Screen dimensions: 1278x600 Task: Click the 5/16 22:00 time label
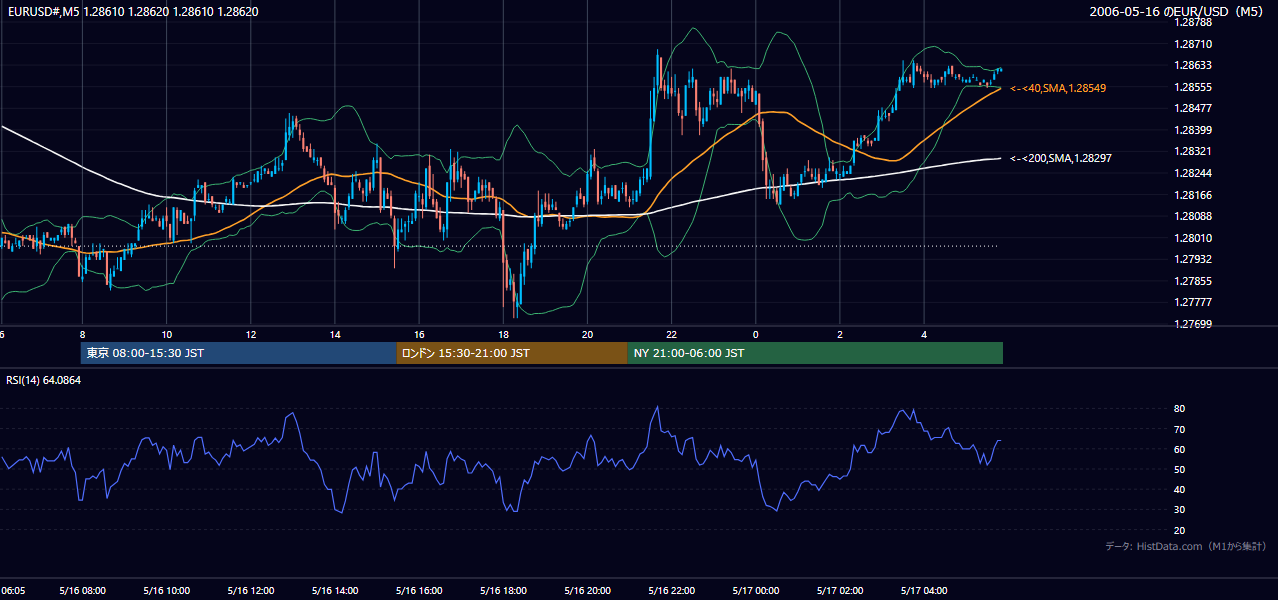point(671,591)
